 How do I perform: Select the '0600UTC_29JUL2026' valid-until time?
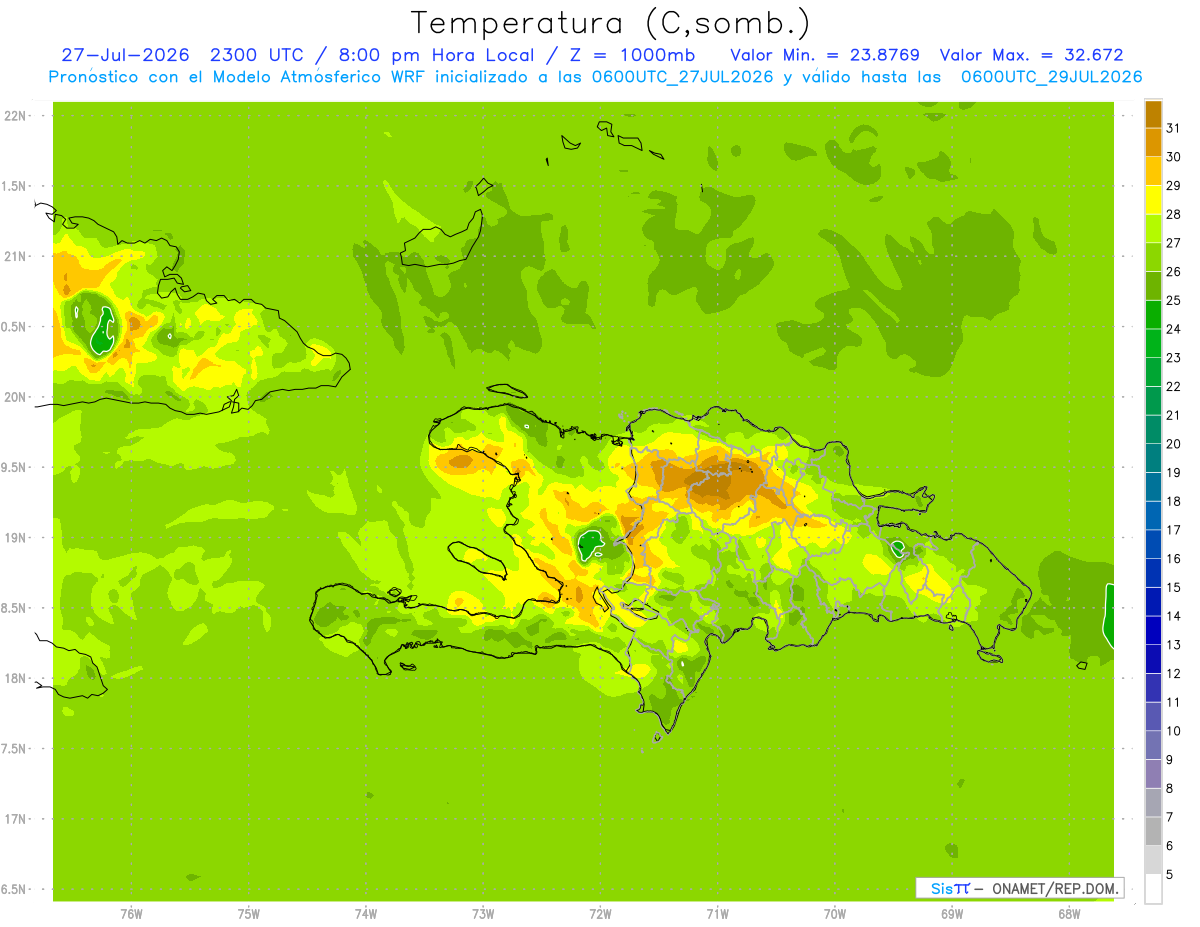coord(1051,77)
